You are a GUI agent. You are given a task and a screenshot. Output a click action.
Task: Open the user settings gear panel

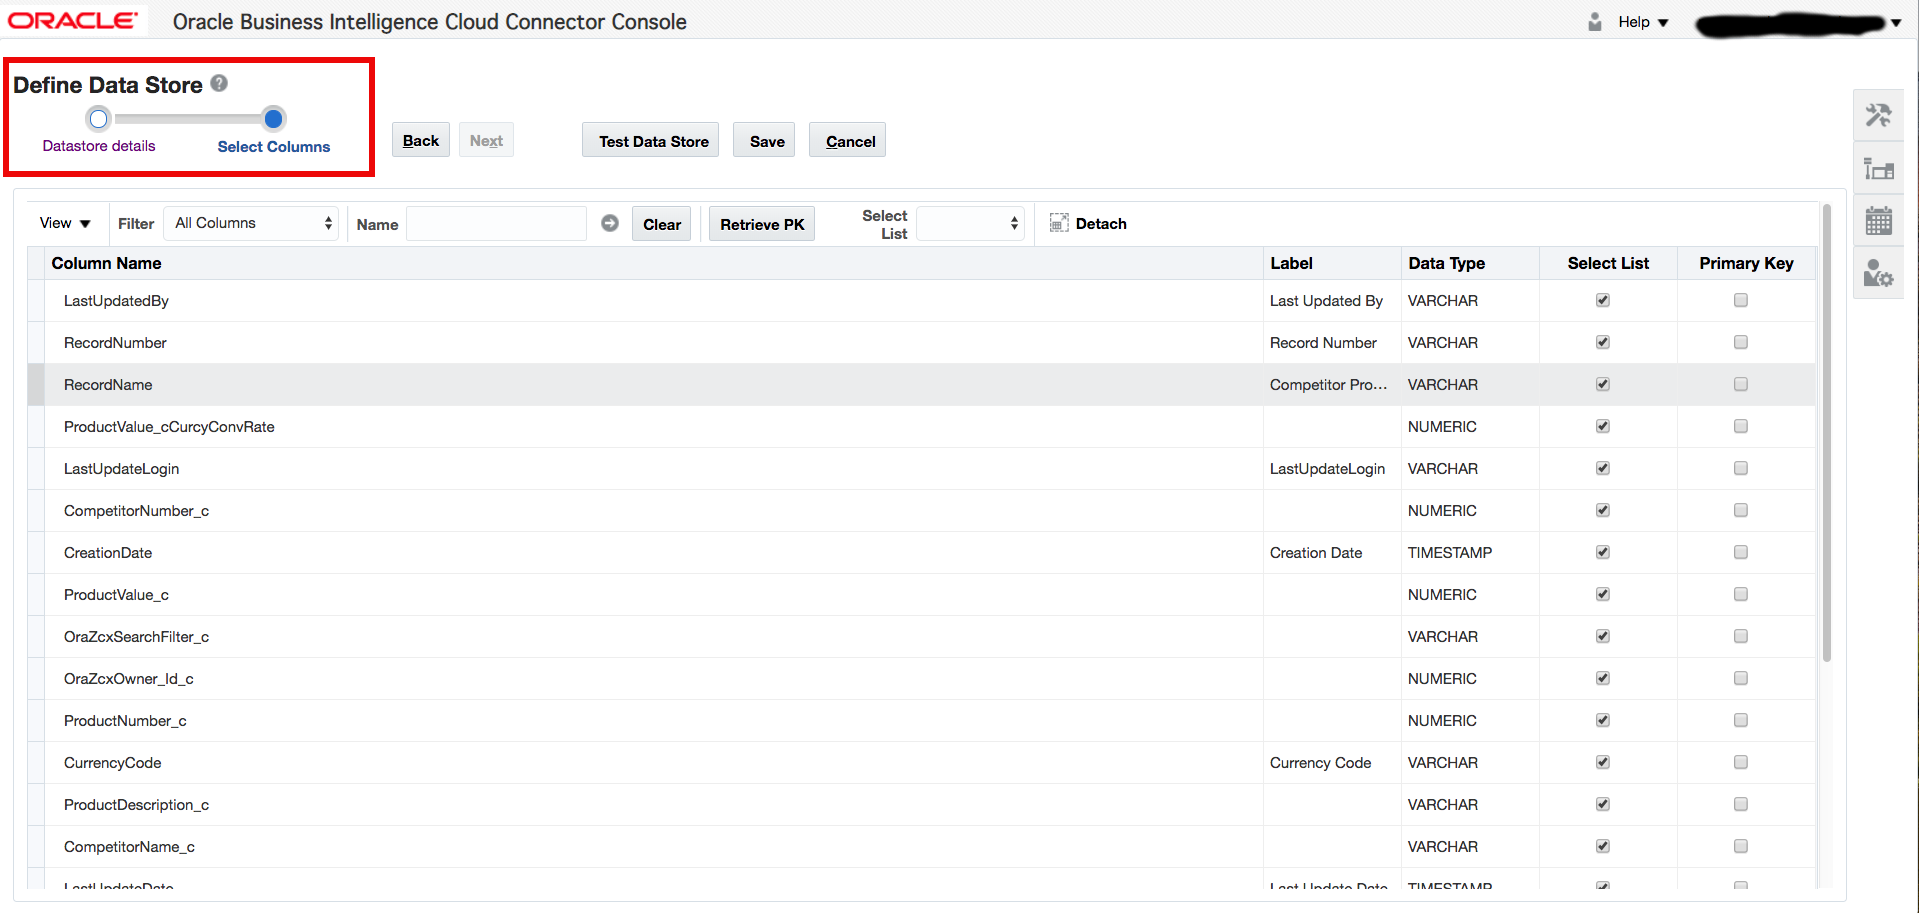point(1878,273)
